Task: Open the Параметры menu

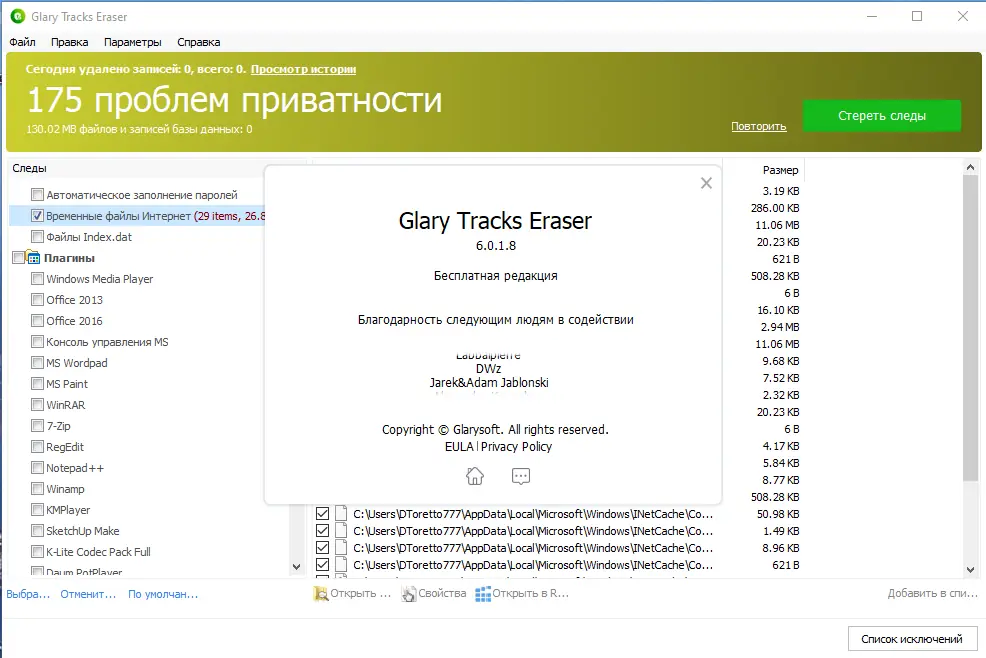Action: point(133,42)
